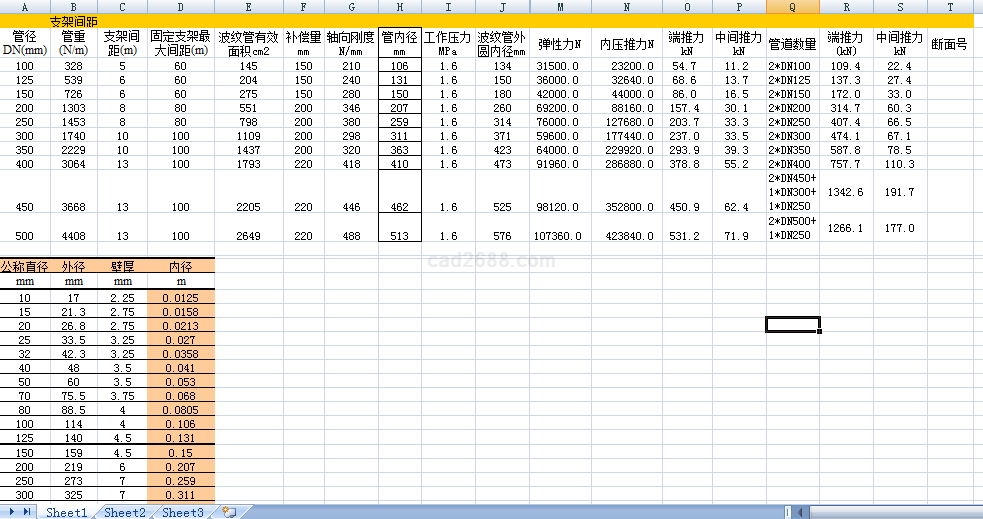Switch to the Sheet2 tab
This screenshot has width=983, height=519.
pyautogui.click(x=125, y=512)
